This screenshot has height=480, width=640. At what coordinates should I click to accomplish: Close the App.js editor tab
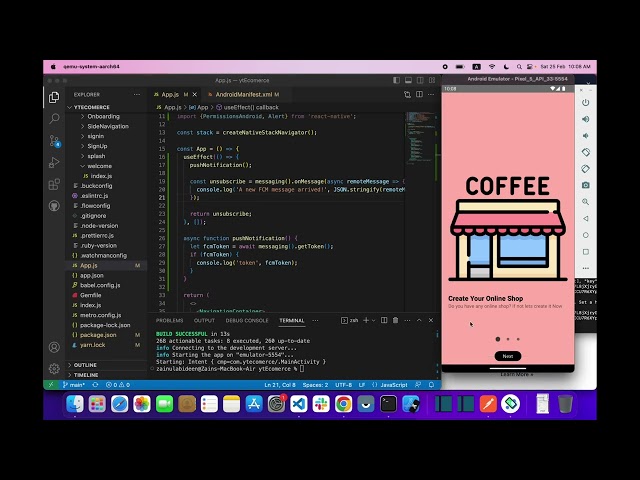coord(195,94)
